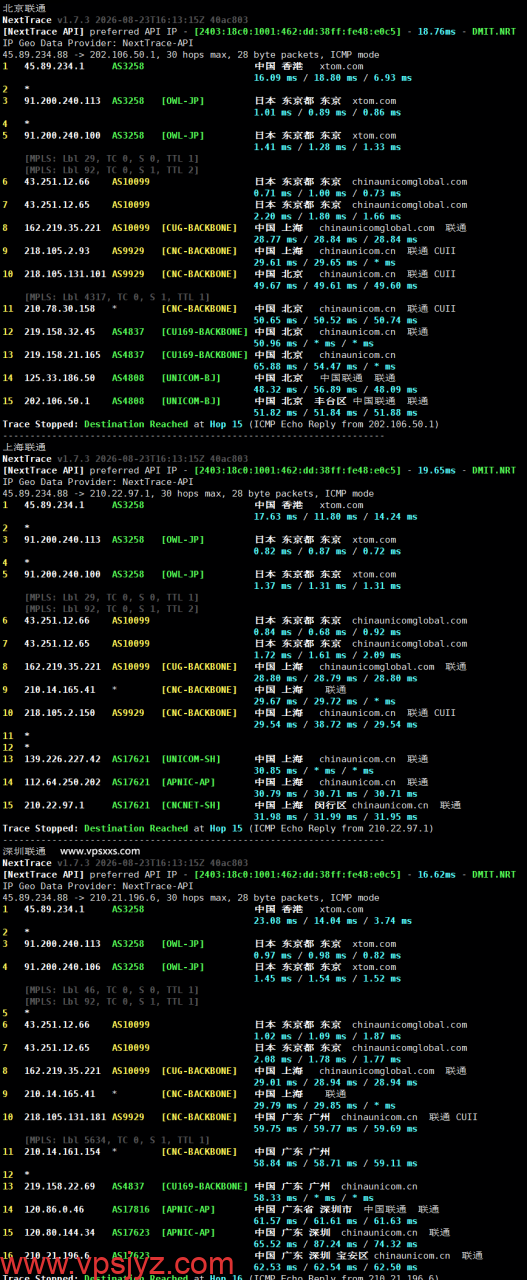Click hop IP address 218.105.131.181
The image size is (527, 1280).
point(65,1117)
